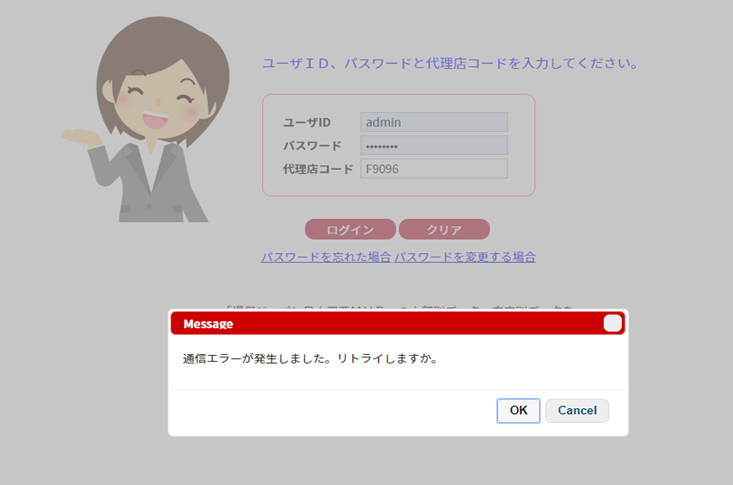
Task: Click the 代理店コード field showing F9096
Action: click(x=434, y=169)
